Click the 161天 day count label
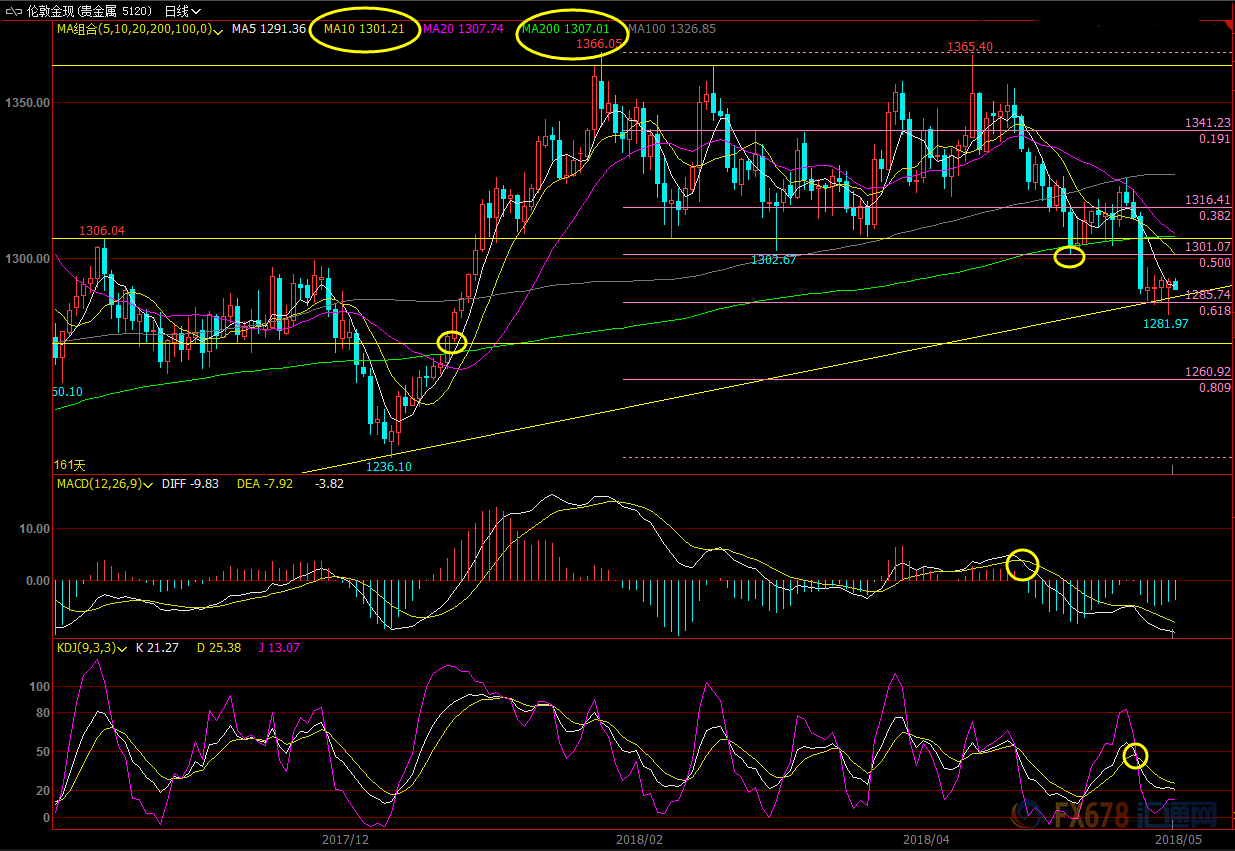The height and width of the screenshot is (851, 1235). tap(70, 466)
